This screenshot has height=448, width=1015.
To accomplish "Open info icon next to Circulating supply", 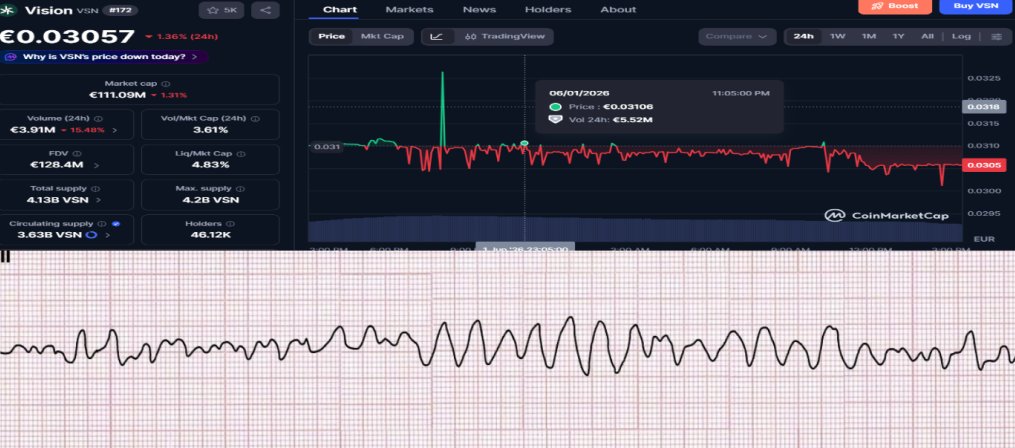I will click(x=104, y=223).
